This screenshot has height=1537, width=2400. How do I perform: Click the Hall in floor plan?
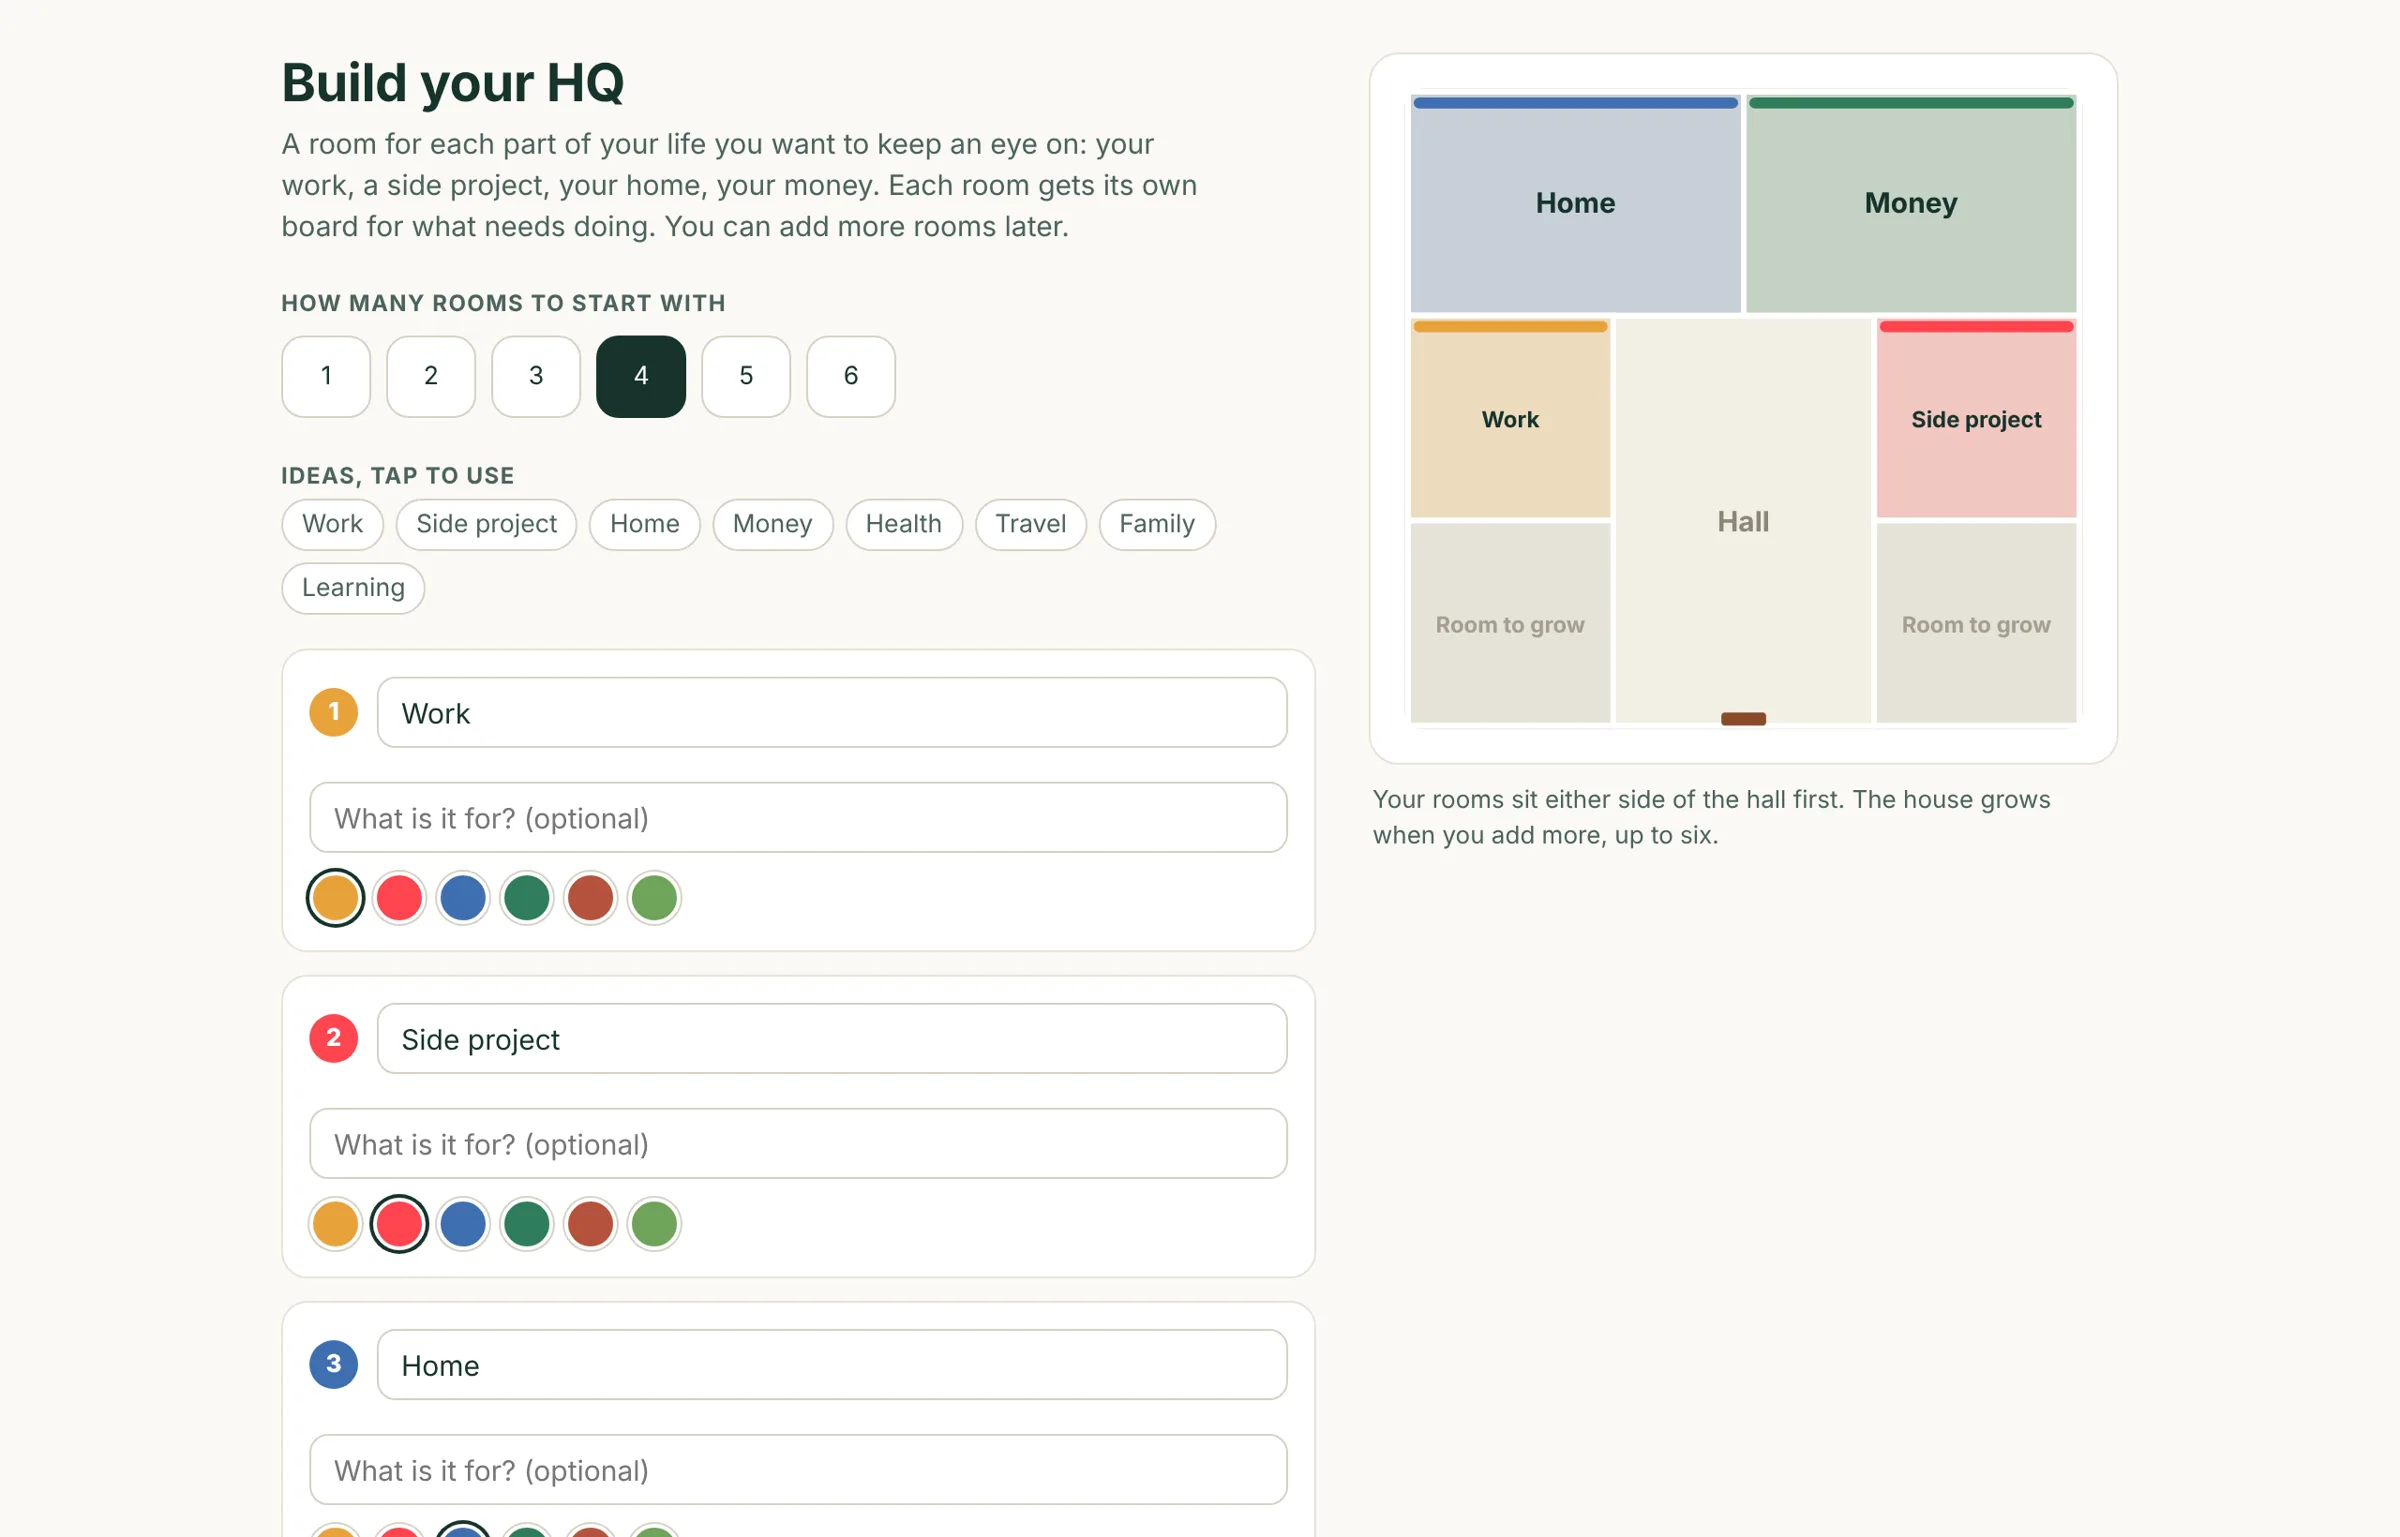[1743, 521]
